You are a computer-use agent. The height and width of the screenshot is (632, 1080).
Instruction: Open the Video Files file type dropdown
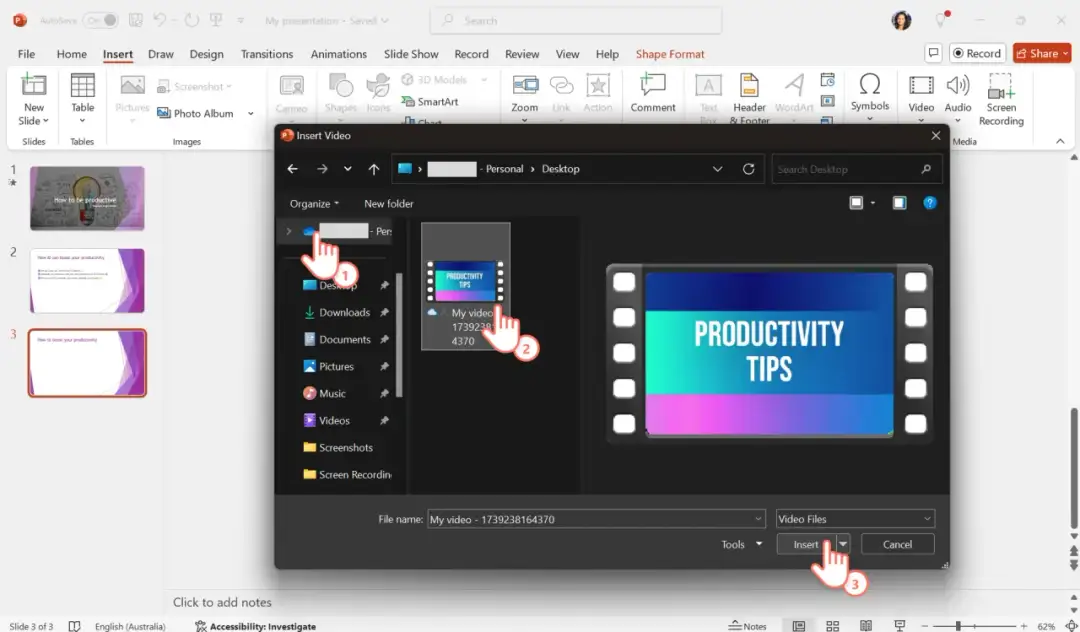pos(855,518)
